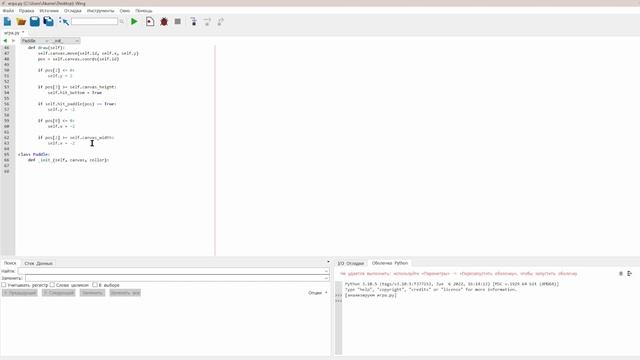640x360 pixels.
Task: Switch to the Оболочка Python tab
Action: (x=390, y=263)
